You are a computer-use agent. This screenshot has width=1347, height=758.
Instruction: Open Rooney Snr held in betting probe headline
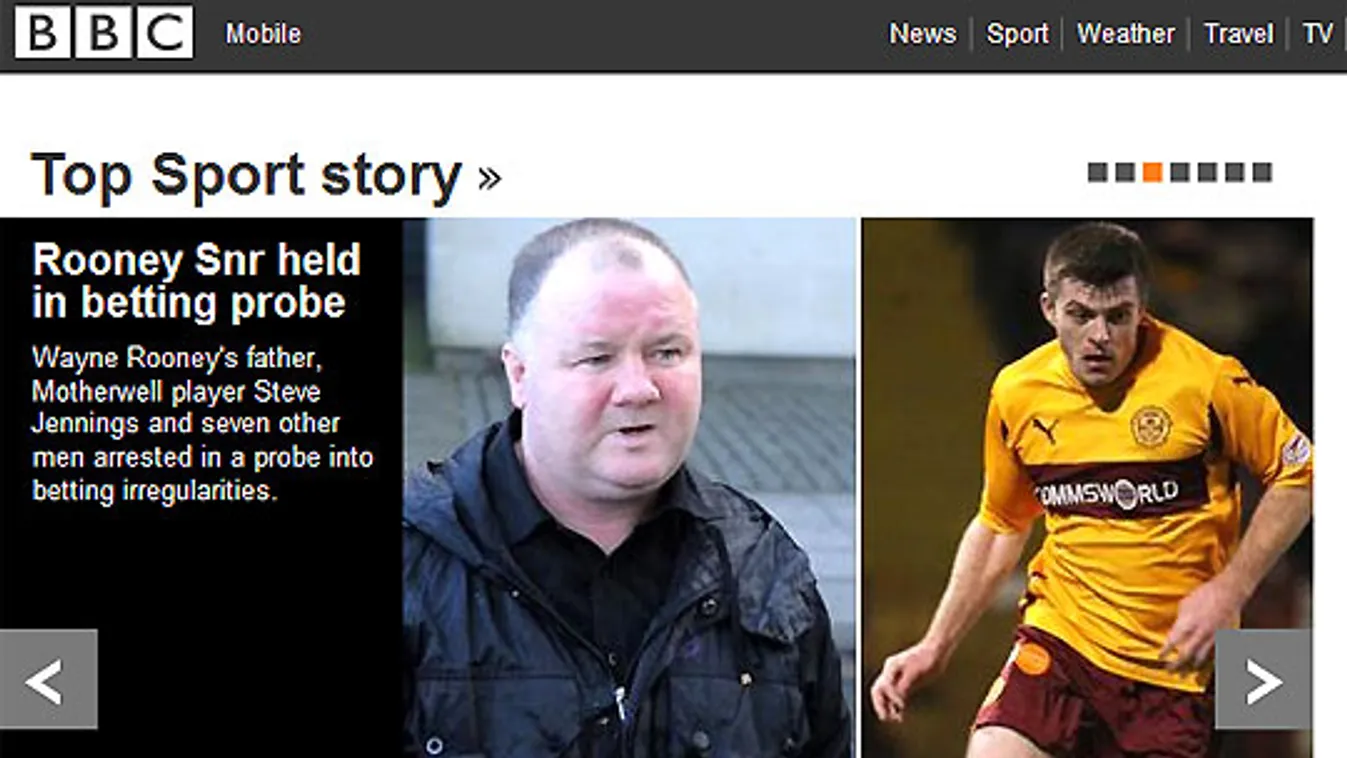[196, 281]
